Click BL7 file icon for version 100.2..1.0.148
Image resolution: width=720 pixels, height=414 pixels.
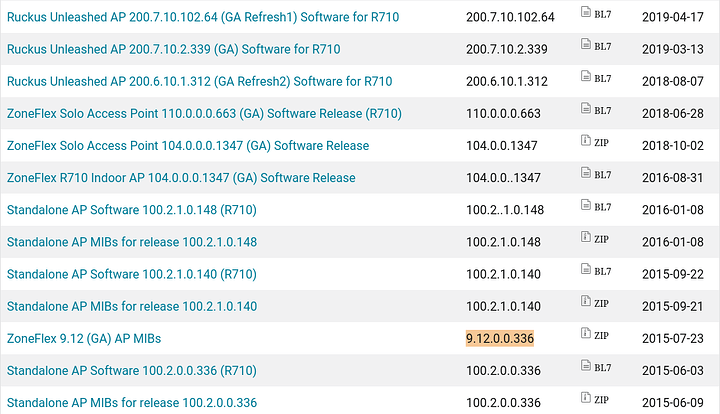tap(585, 205)
